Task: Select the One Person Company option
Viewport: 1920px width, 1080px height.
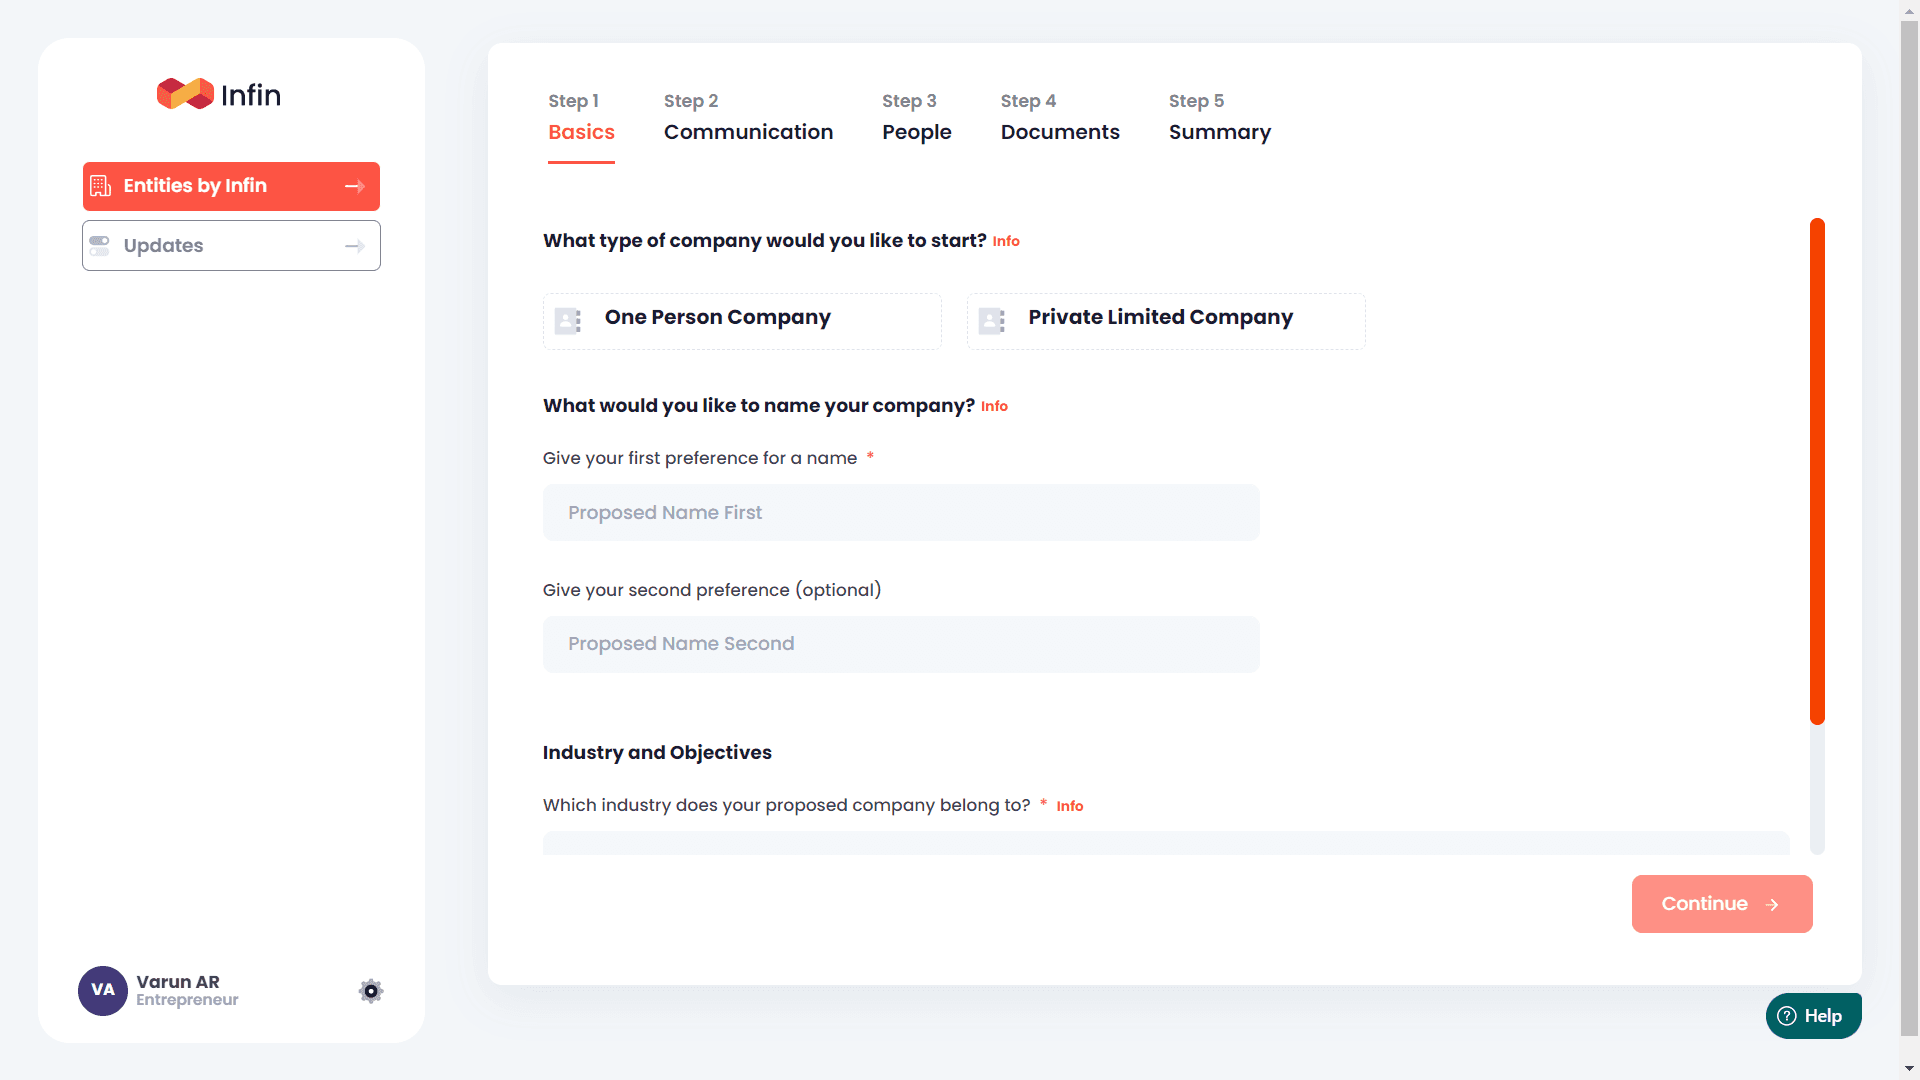Action: (x=741, y=321)
